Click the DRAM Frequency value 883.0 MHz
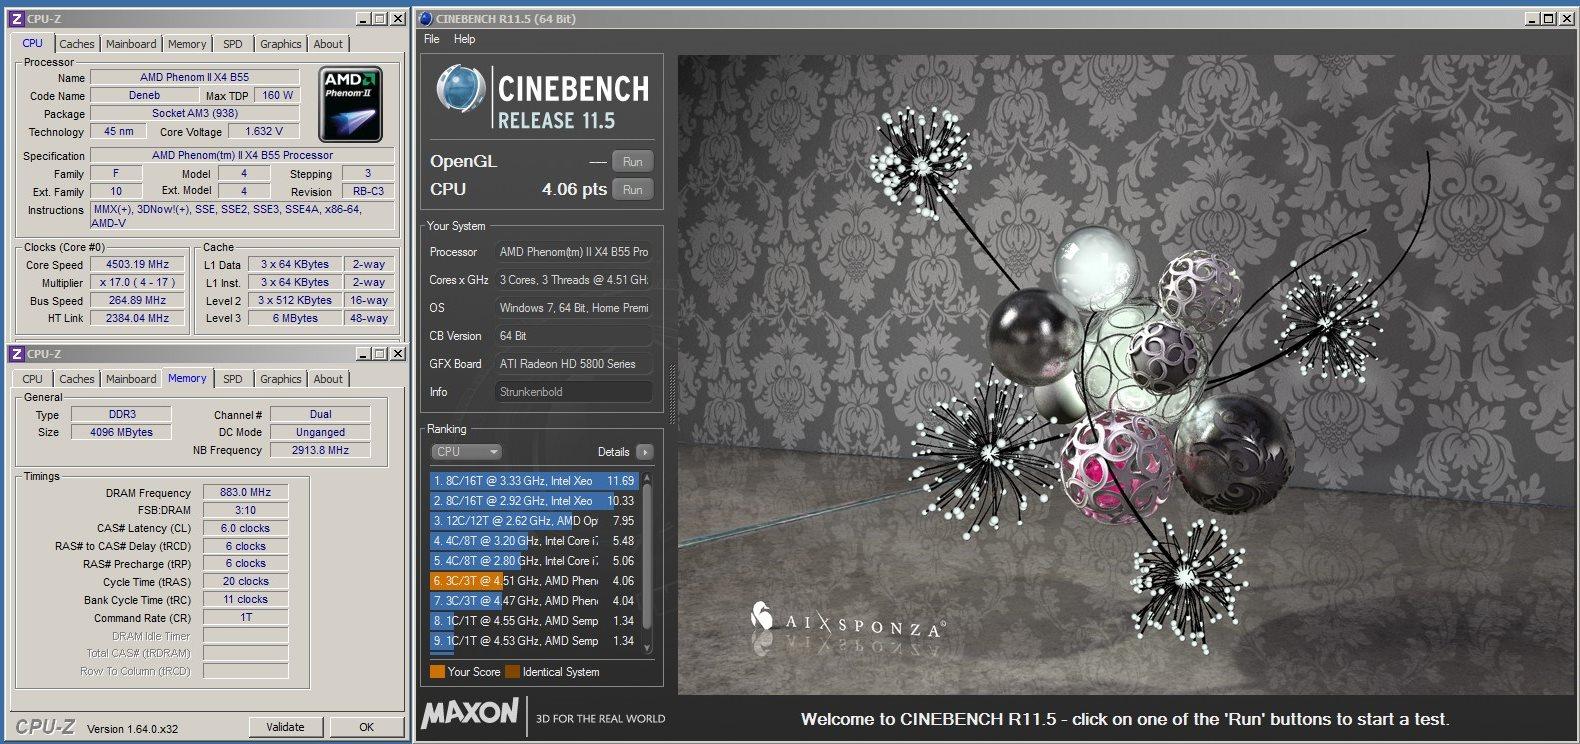The width and height of the screenshot is (1580, 744). pos(246,493)
